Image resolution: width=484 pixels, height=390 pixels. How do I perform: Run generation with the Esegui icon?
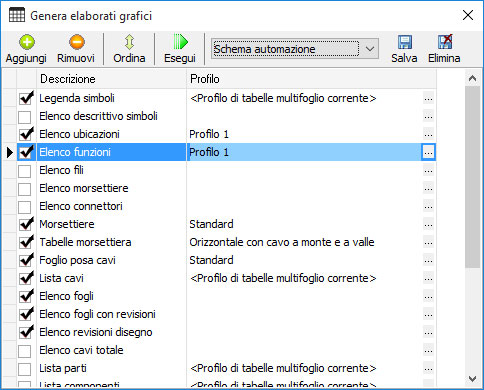point(181,42)
